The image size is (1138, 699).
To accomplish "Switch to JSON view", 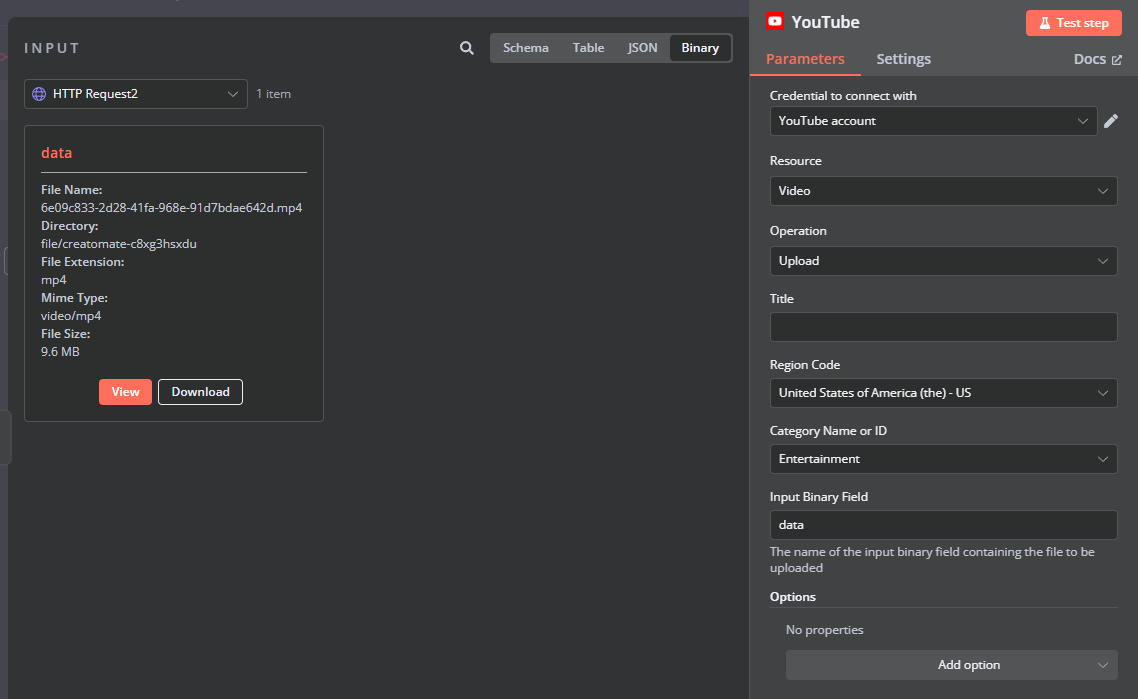I will tap(642, 48).
